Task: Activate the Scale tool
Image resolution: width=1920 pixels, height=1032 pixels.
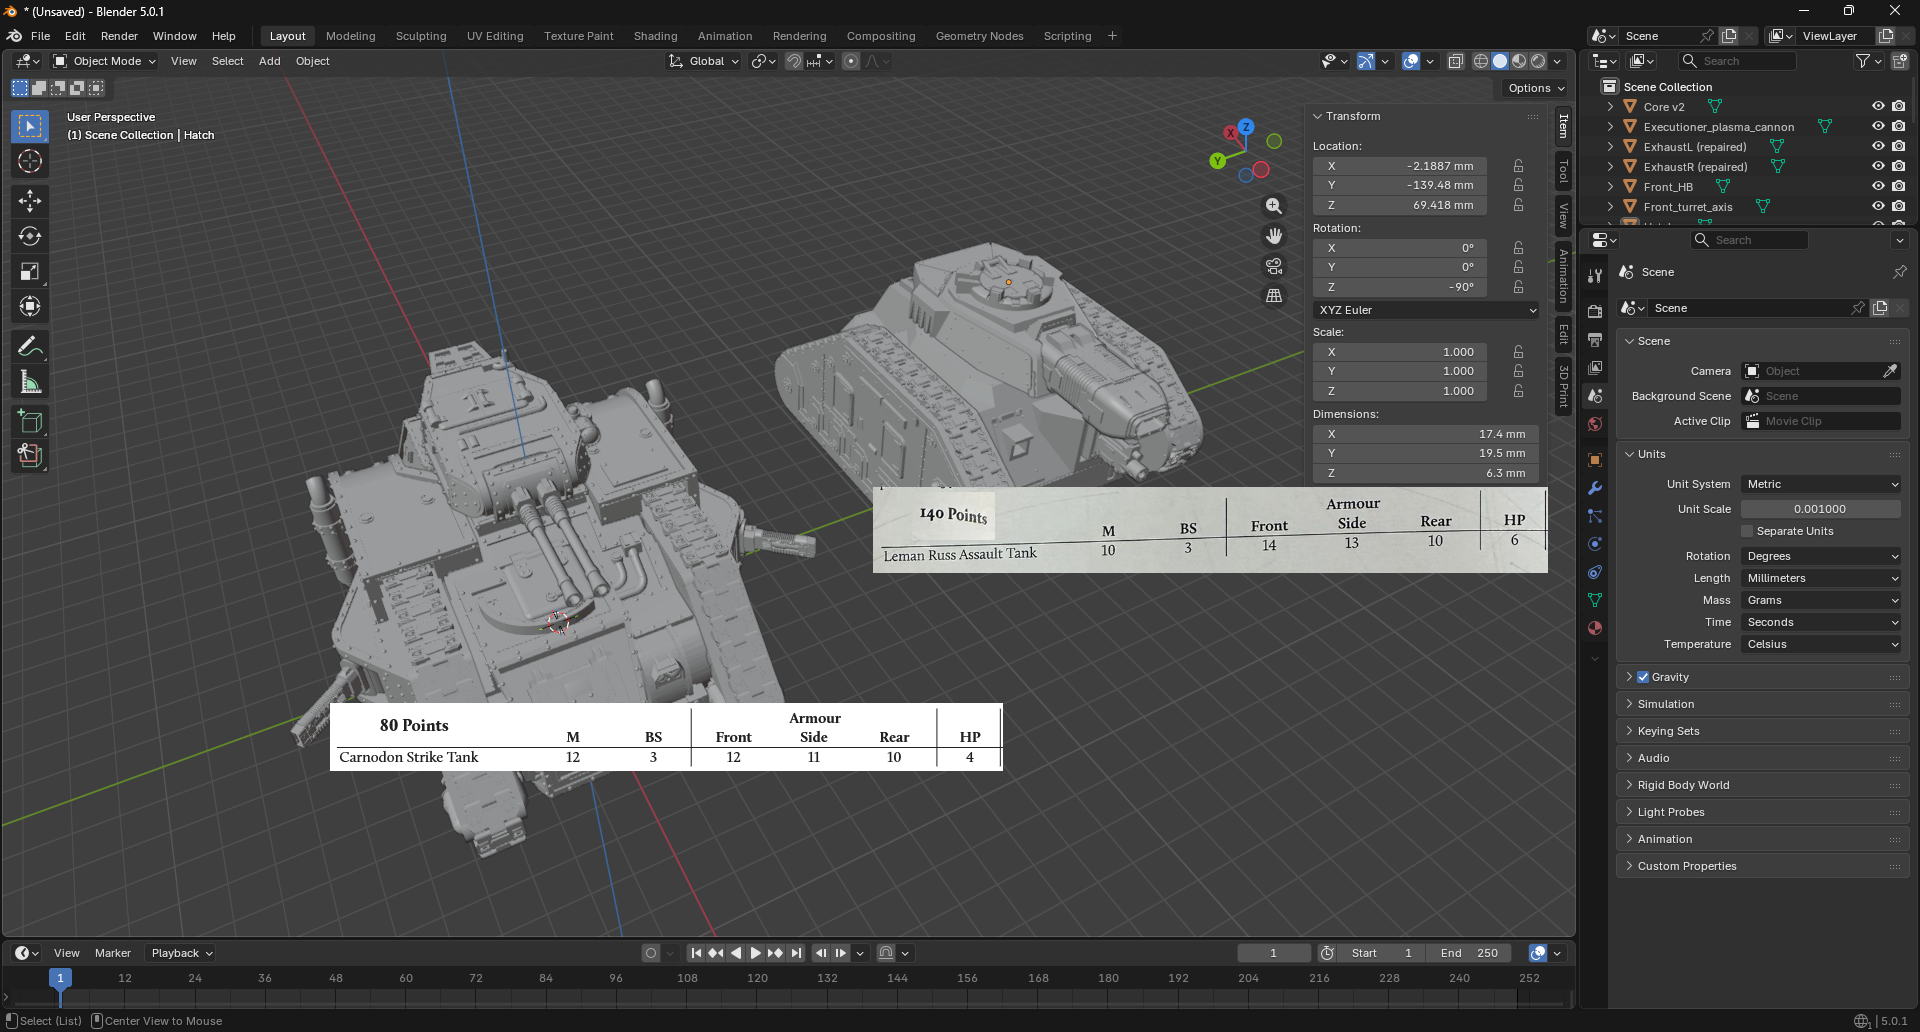Action: tap(30, 272)
